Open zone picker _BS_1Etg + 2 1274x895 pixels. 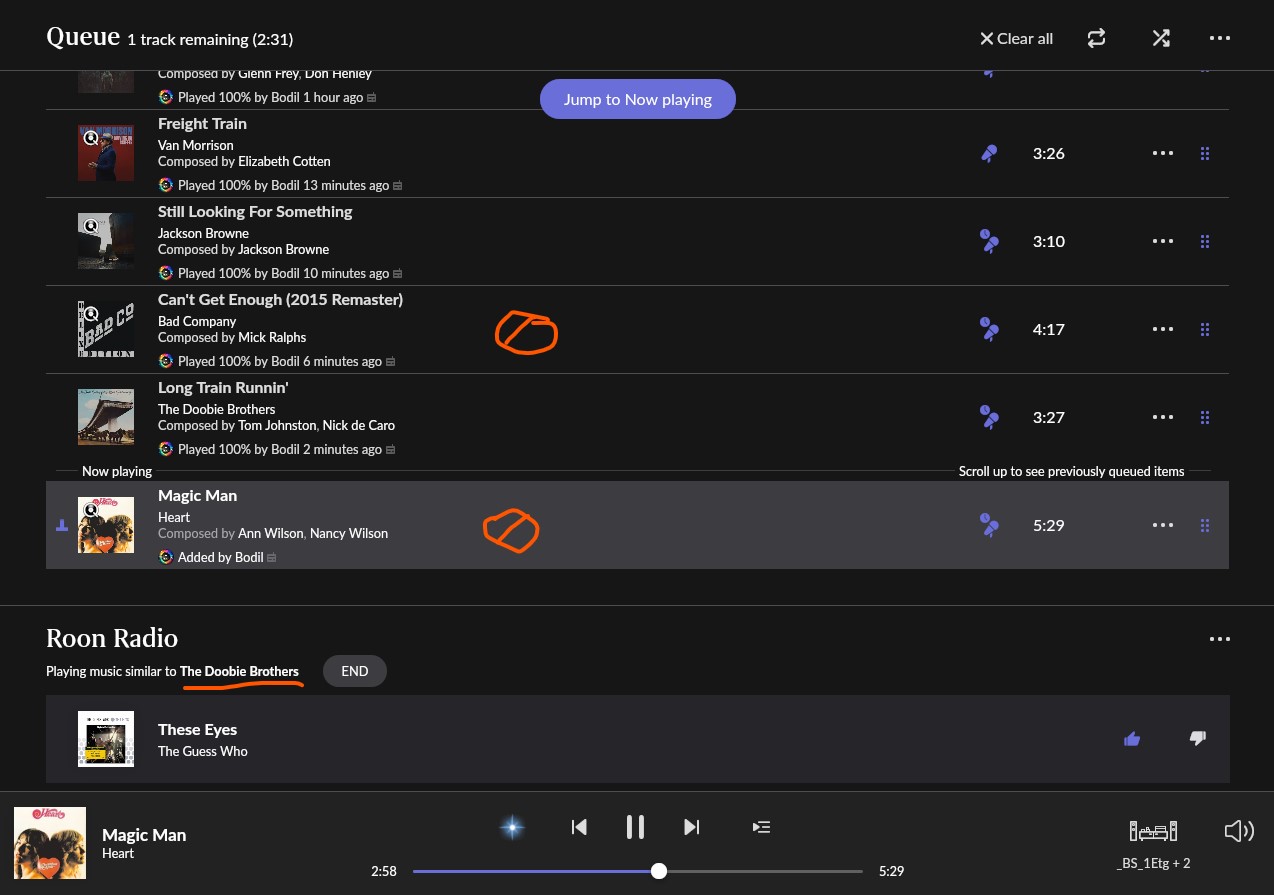[x=1153, y=843]
